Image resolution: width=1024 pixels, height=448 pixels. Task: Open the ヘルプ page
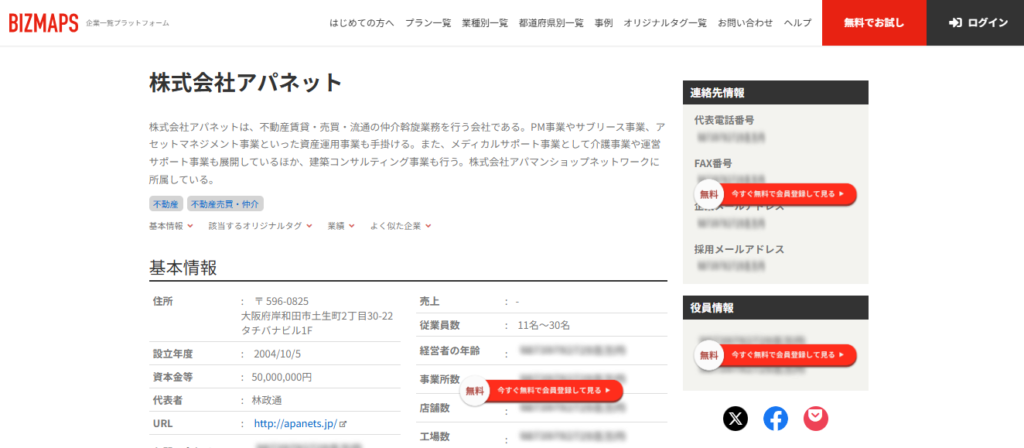pyautogui.click(x=797, y=23)
